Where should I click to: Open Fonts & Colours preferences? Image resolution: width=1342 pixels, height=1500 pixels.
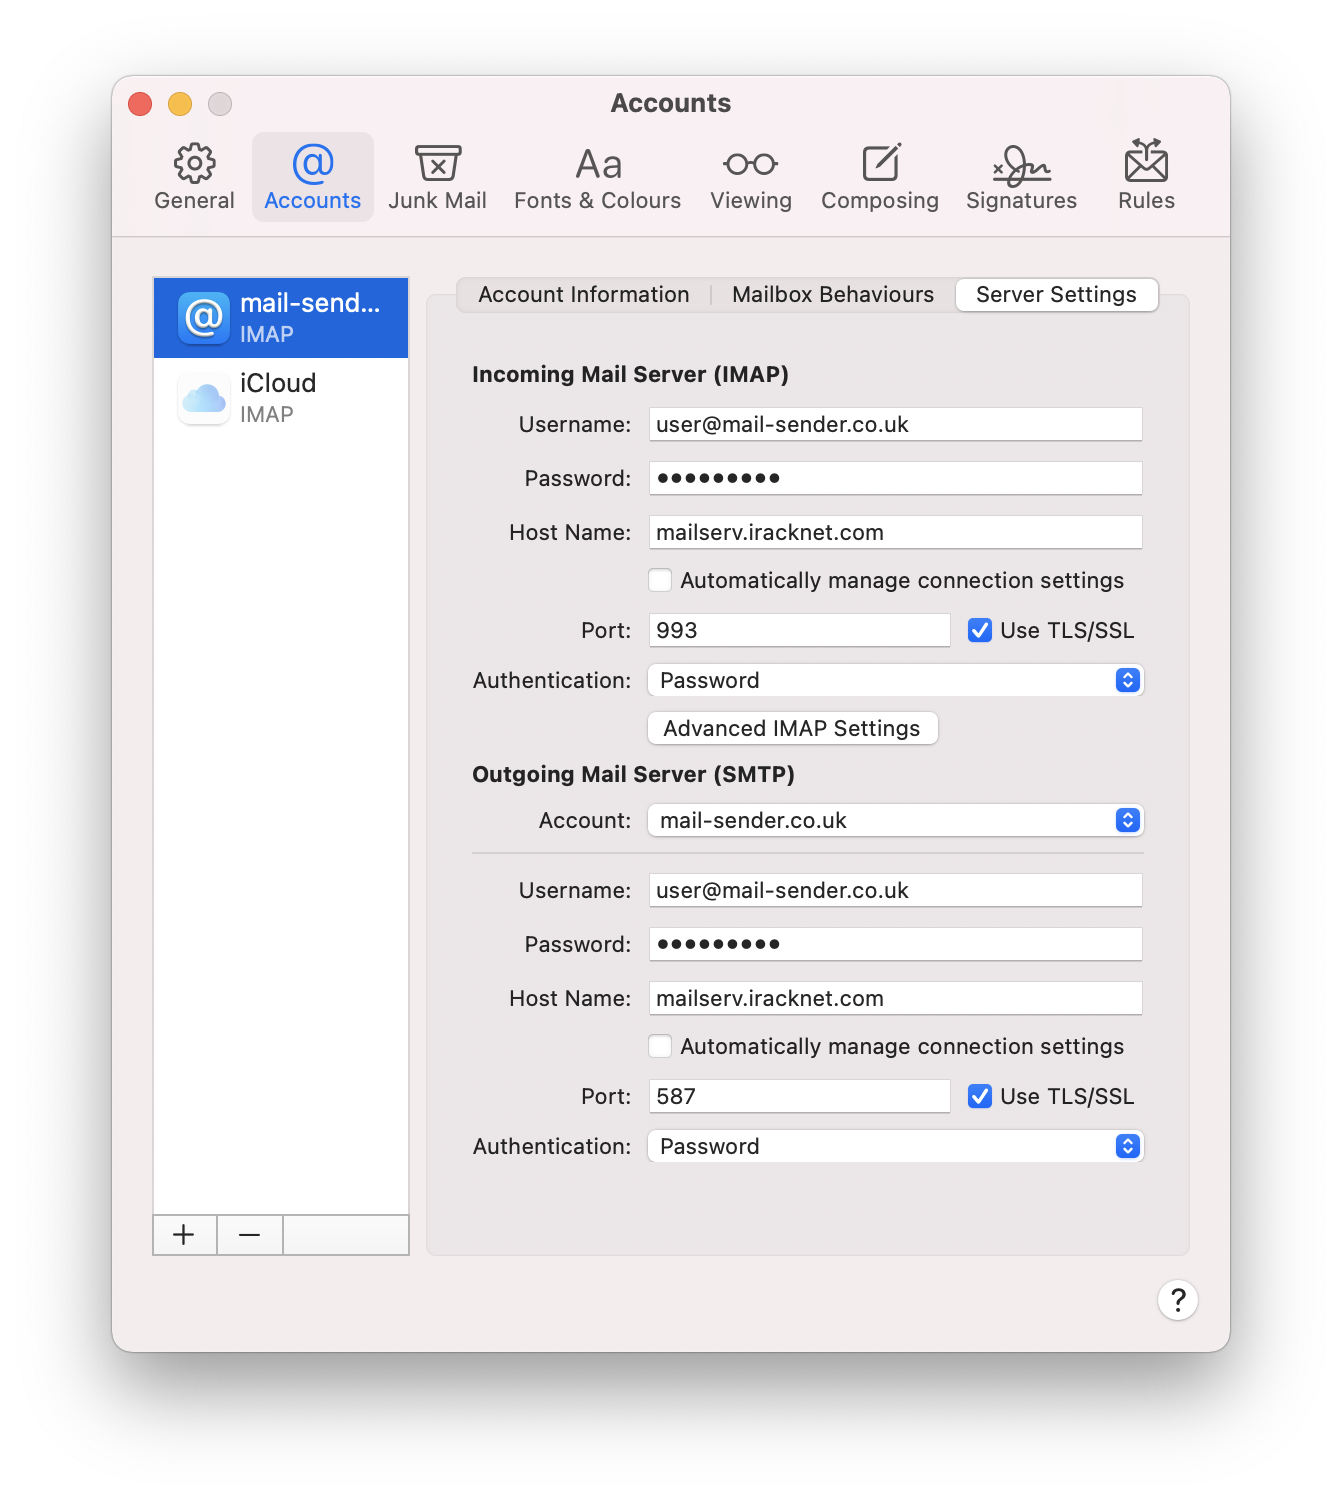(598, 177)
